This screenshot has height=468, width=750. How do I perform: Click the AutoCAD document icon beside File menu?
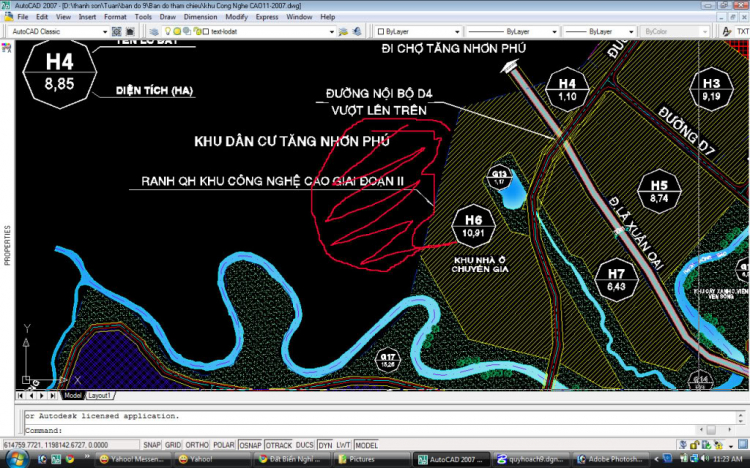[8, 17]
